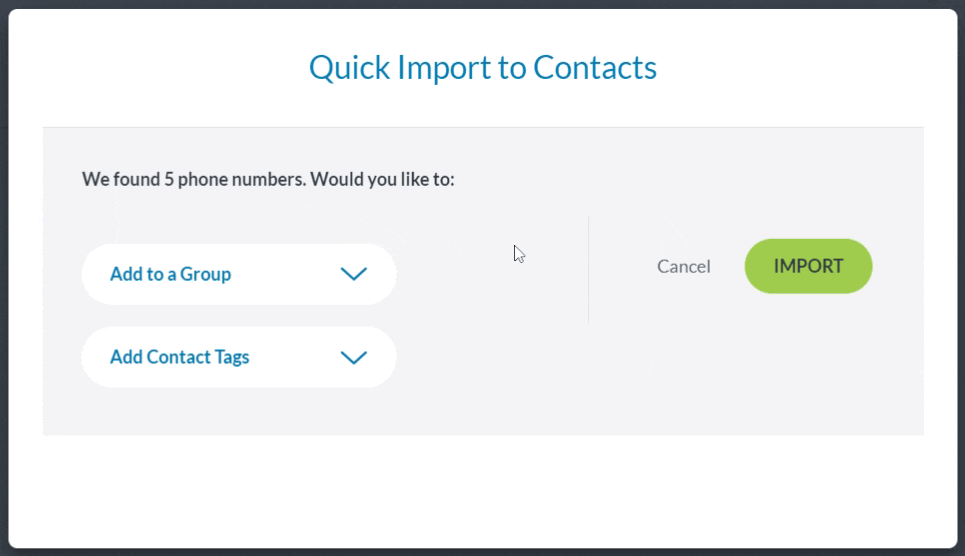The height and width of the screenshot is (556, 965).
Task: Click the Cancel link
Action: (x=683, y=266)
